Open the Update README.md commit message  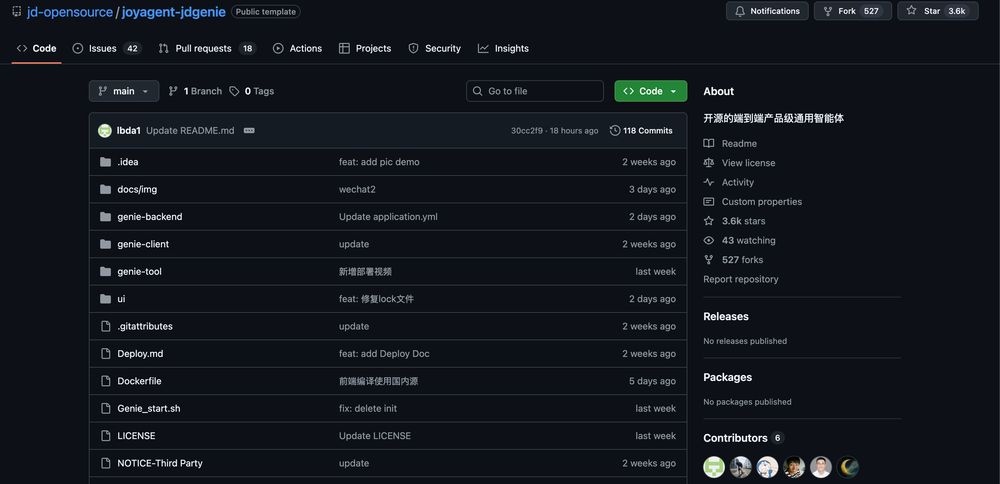coord(190,131)
